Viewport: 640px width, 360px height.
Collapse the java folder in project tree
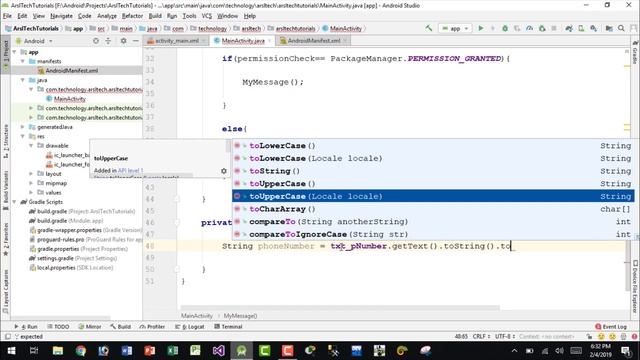coord(23,80)
